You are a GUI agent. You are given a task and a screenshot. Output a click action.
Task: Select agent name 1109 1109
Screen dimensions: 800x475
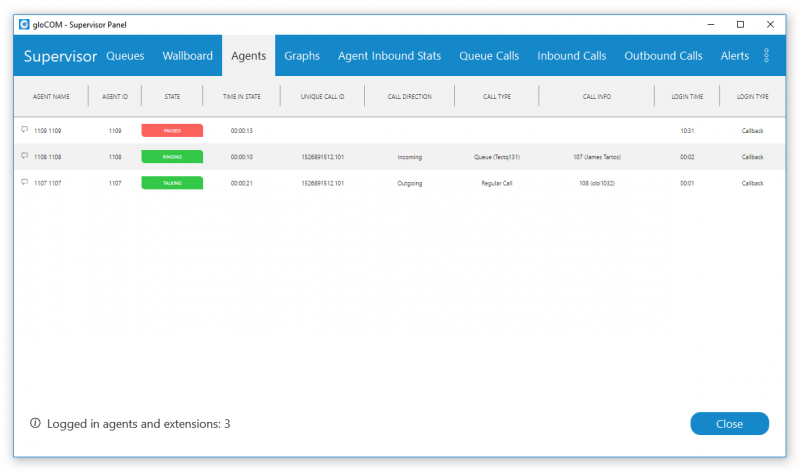tap(47, 131)
